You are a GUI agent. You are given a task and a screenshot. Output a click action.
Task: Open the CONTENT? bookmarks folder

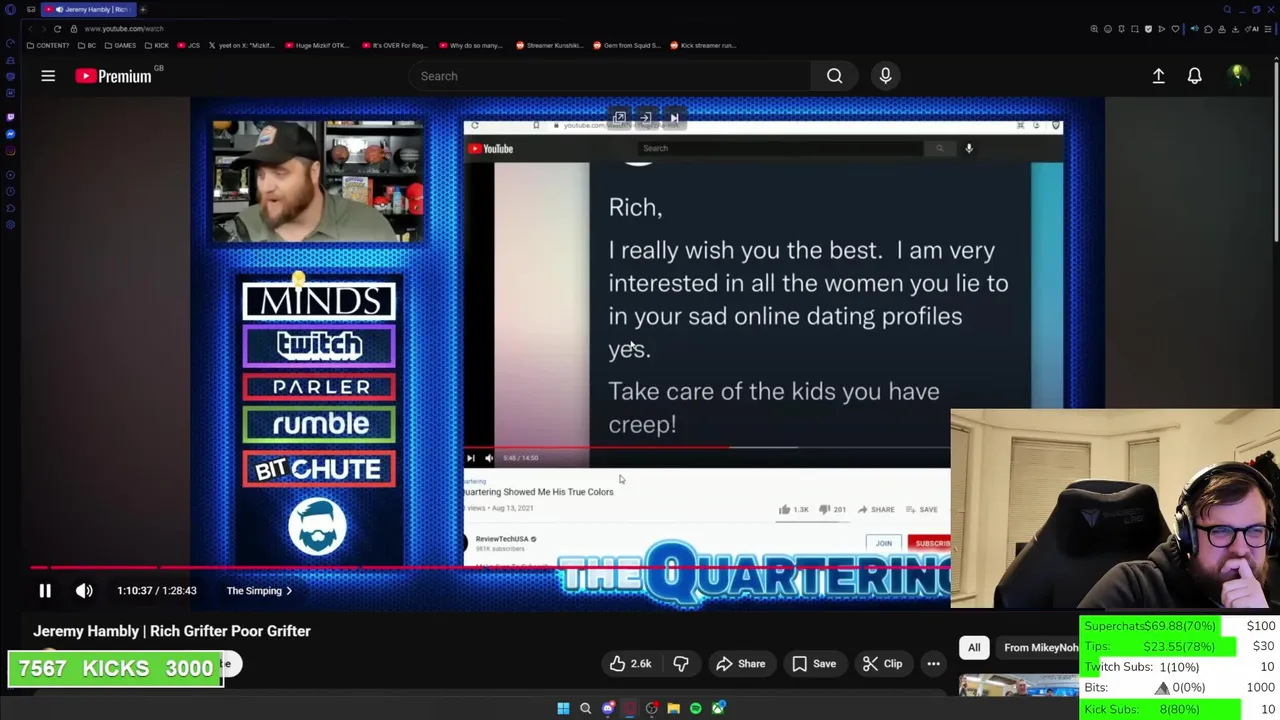(x=48, y=45)
